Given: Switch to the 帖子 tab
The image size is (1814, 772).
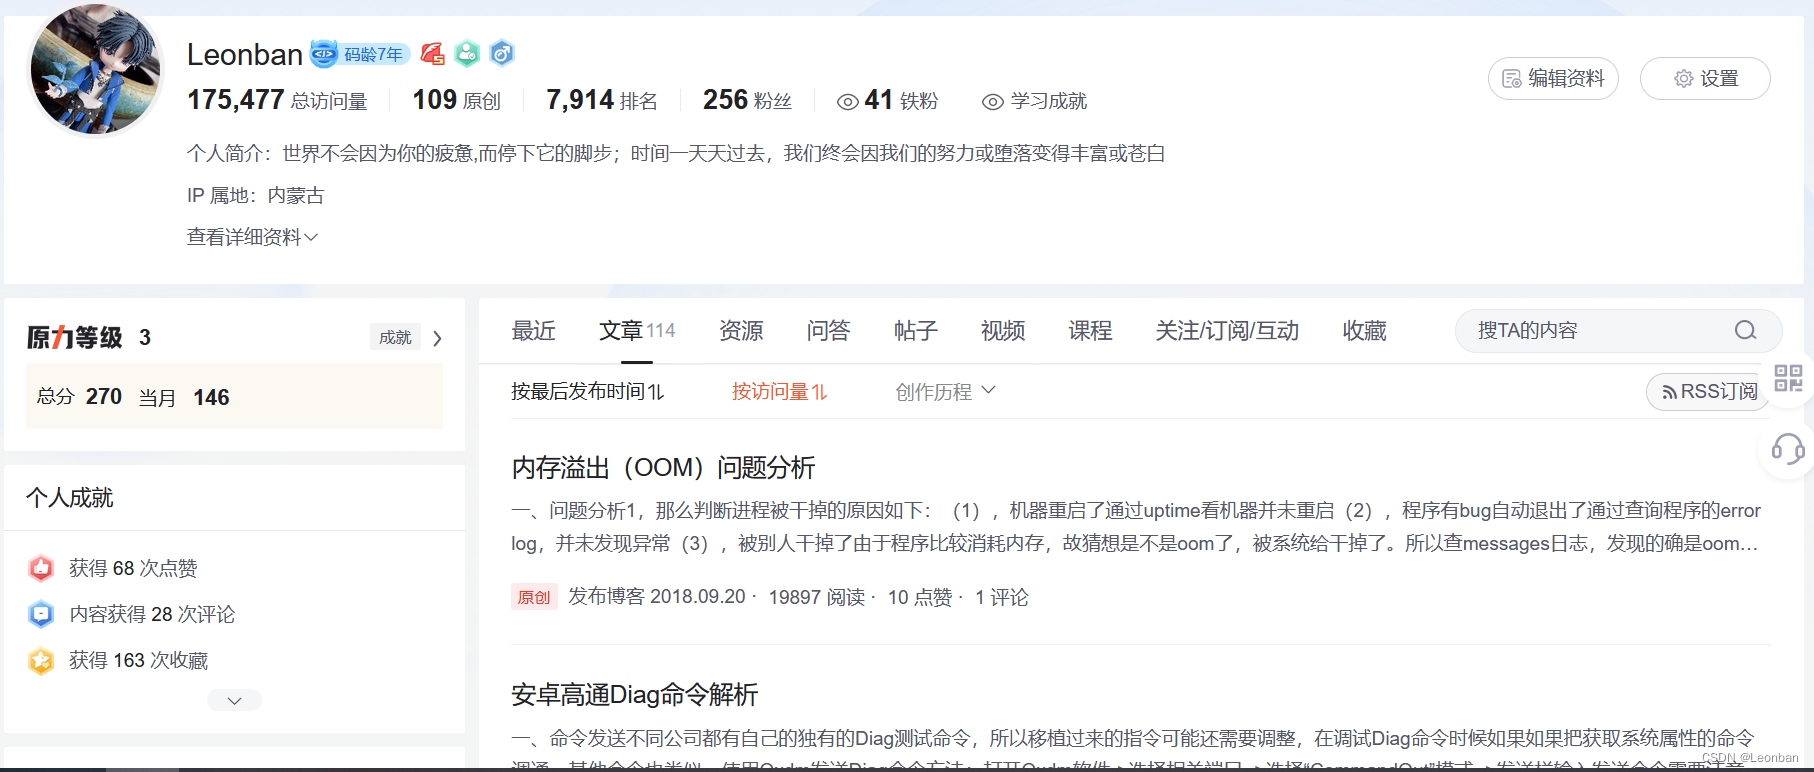Looking at the screenshot, I should click(916, 331).
